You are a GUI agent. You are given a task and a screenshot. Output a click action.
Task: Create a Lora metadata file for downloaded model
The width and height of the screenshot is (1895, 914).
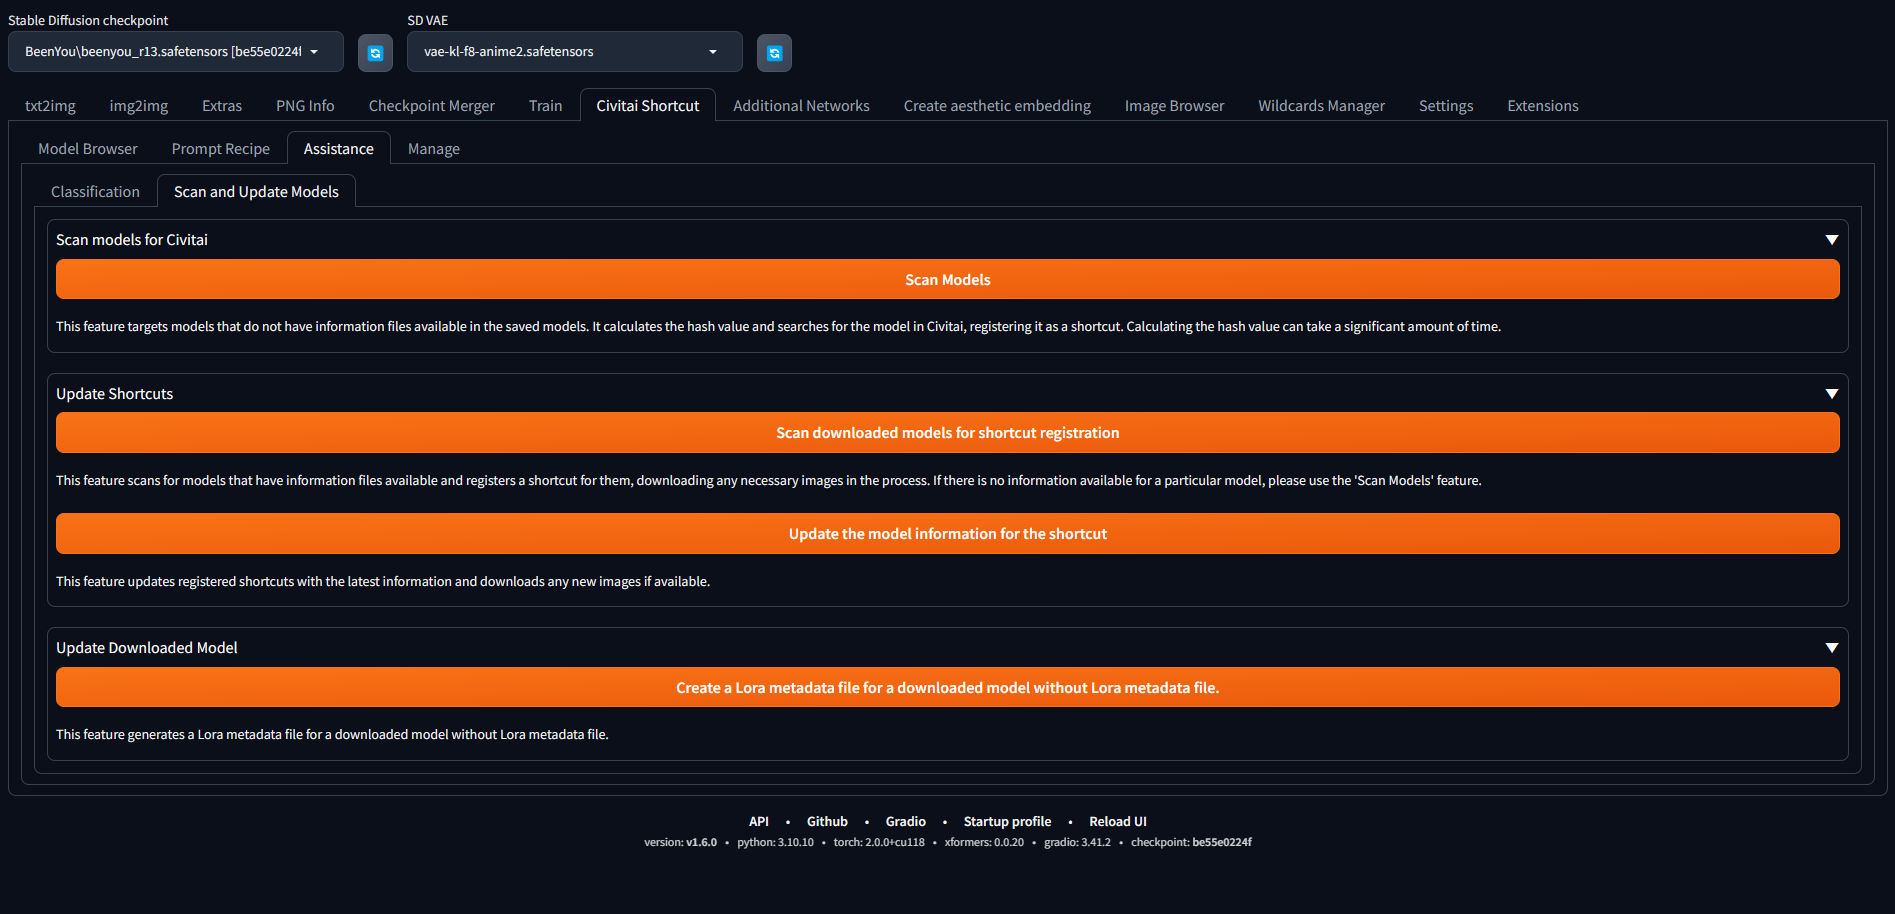947,687
